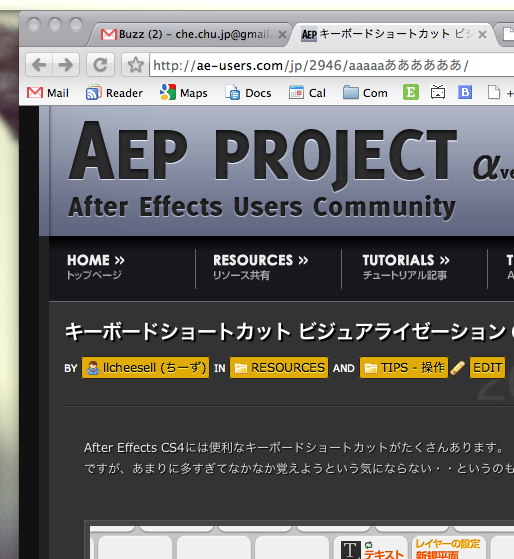Click the blank page bookmark icon
The width and height of the screenshot is (514, 559).
[494, 92]
